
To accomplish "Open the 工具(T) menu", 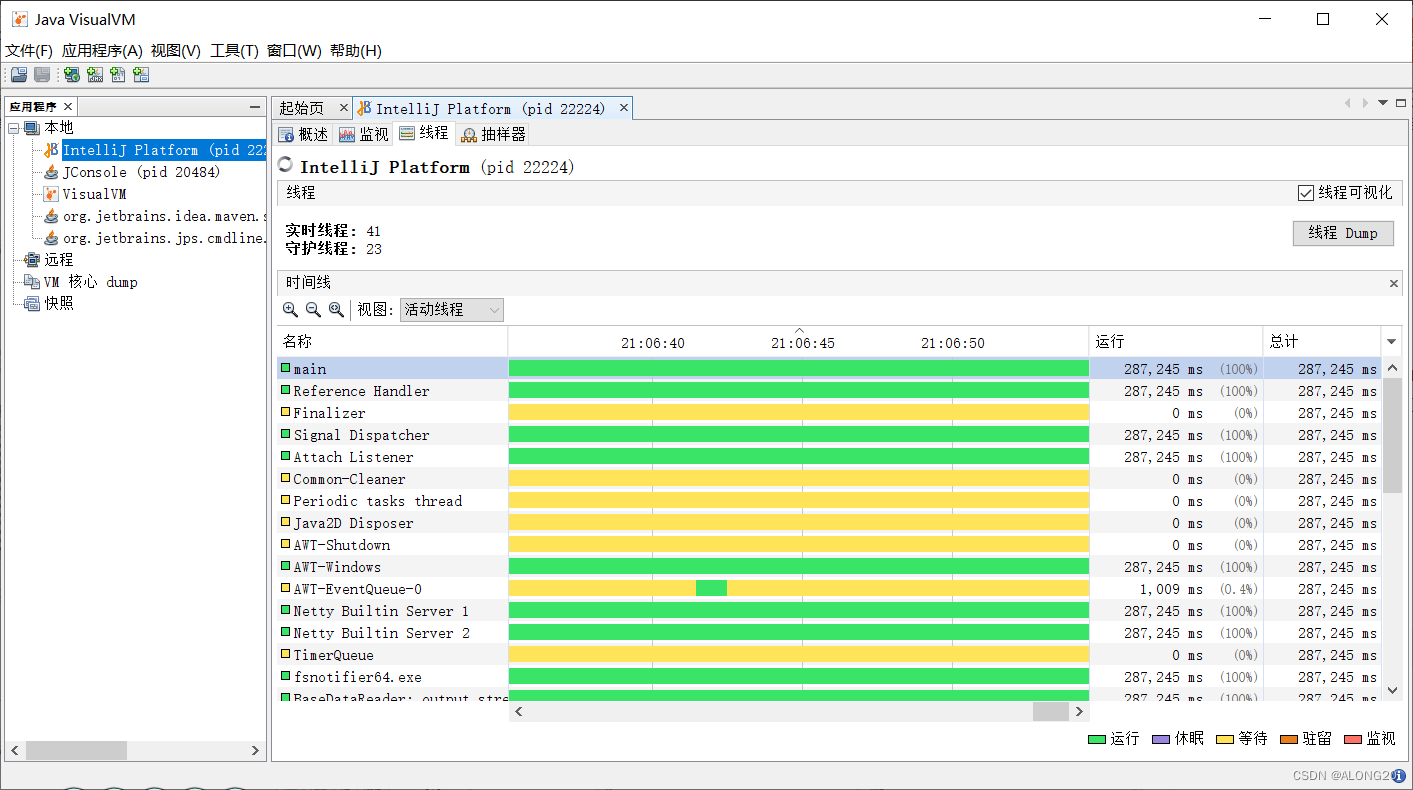I will 234,51.
